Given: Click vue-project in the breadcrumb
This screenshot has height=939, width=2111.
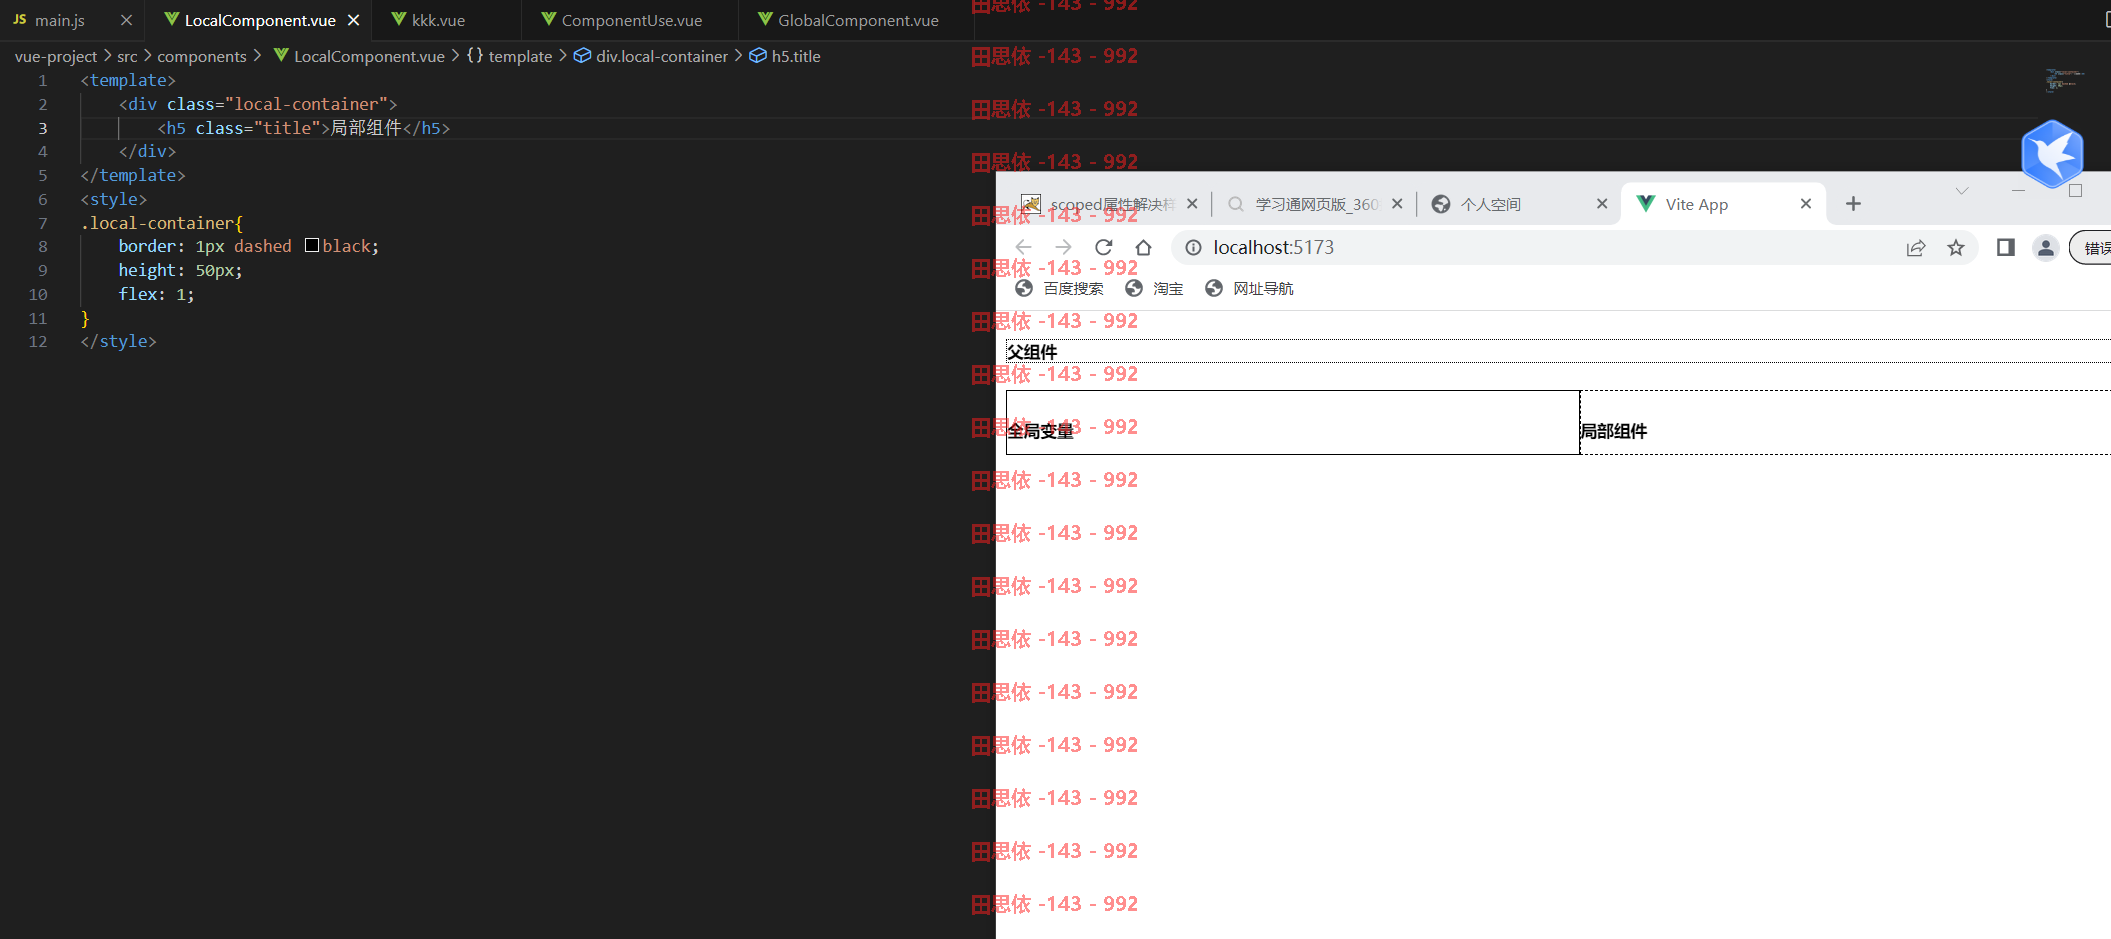Looking at the screenshot, I should click(x=56, y=56).
